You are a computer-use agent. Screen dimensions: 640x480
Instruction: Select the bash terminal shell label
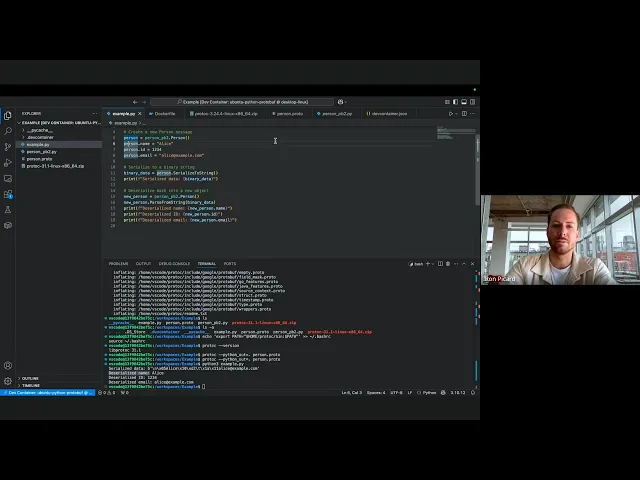coord(416,264)
